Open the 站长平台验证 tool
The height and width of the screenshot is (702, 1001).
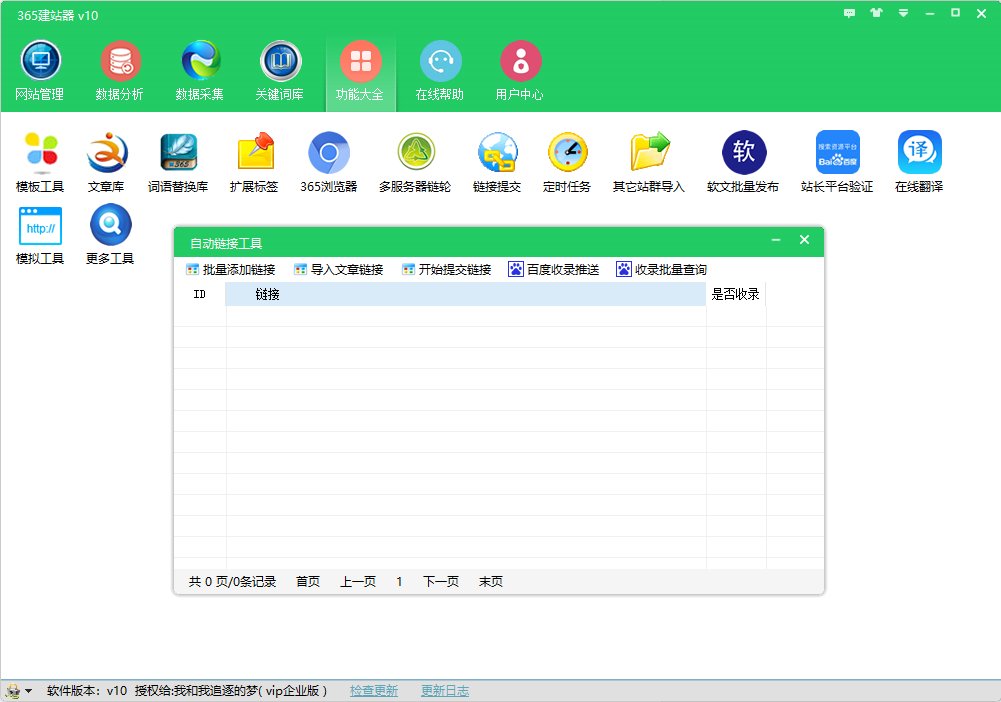tap(837, 162)
